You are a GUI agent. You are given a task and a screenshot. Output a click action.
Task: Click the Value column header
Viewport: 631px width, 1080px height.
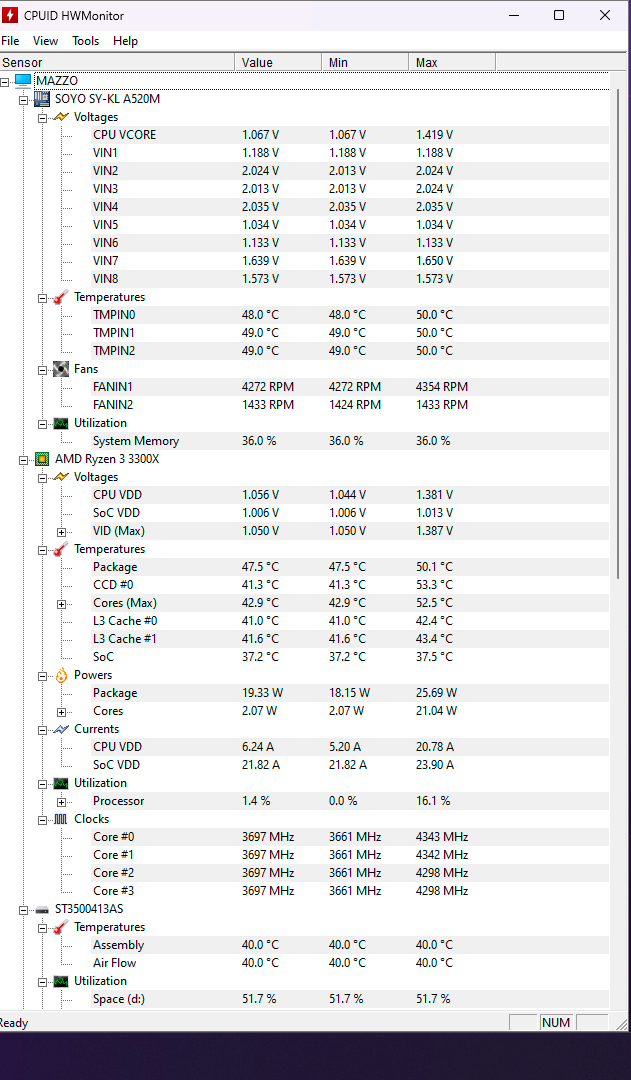pyautogui.click(x=278, y=63)
